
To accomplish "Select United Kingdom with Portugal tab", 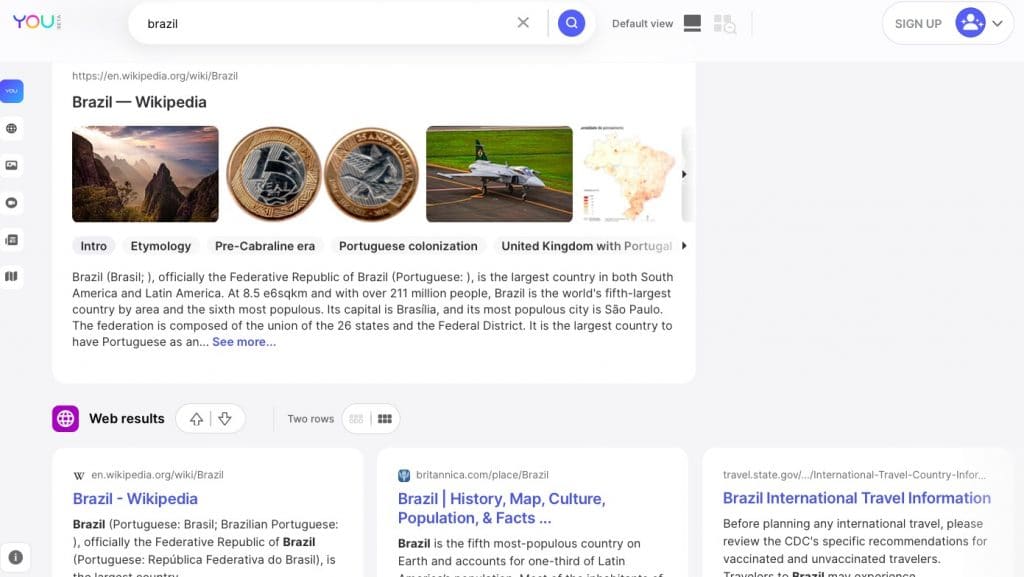I will coord(586,246).
